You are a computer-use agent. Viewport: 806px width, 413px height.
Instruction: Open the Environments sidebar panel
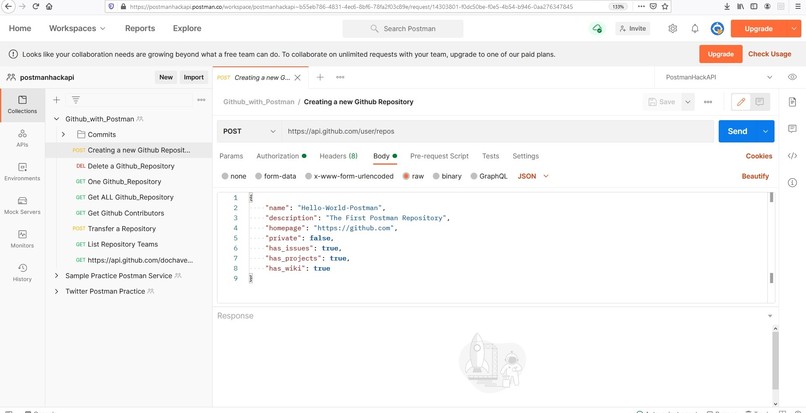22,172
